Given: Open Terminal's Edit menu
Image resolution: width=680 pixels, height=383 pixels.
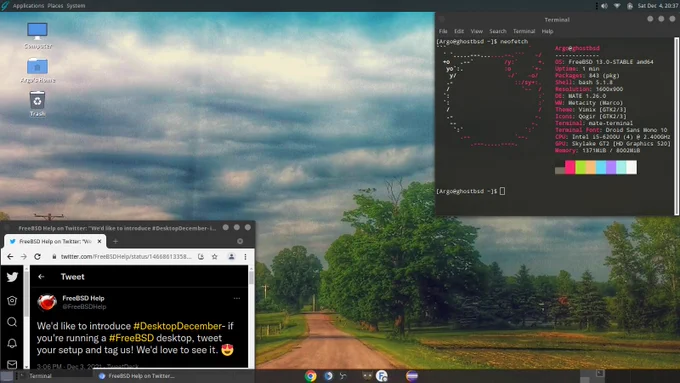Looking at the screenshot, I should [x=459, y=31].
